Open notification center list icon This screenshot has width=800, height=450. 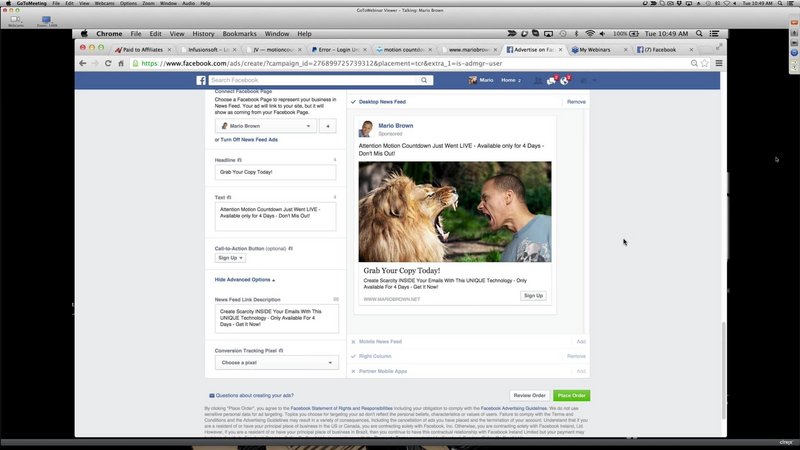point(715,34)
